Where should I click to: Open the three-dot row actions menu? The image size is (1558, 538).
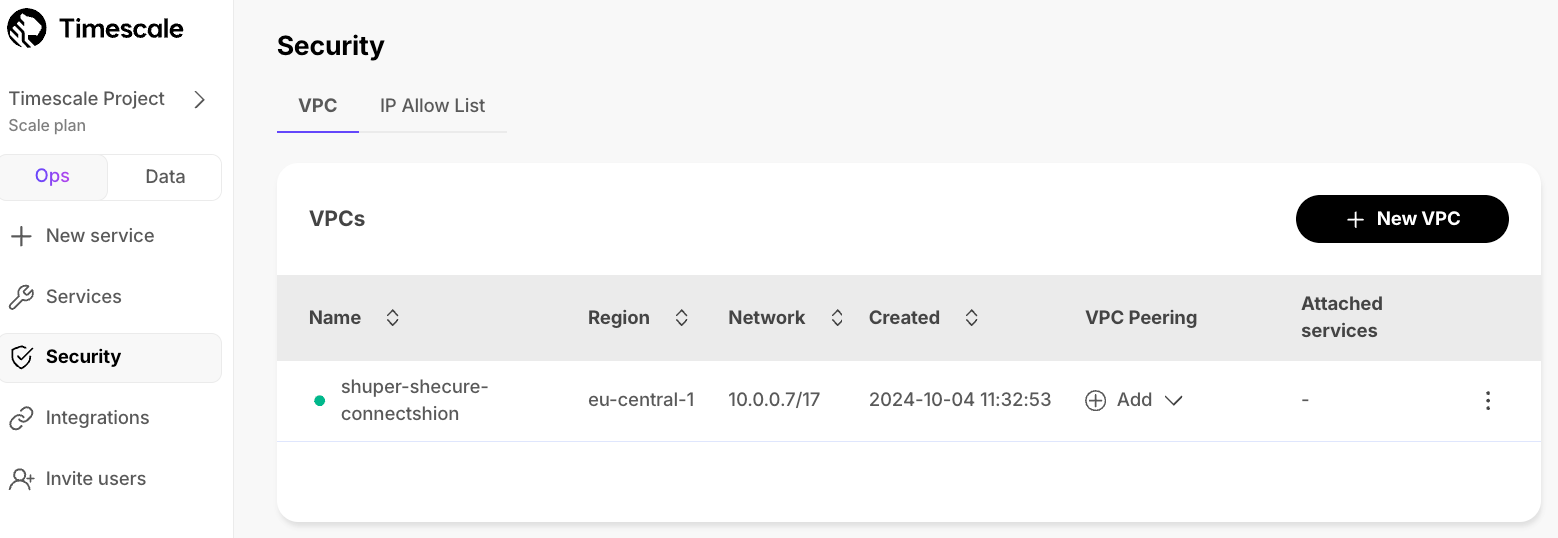pyautogui.click(x=1488, y=400)
